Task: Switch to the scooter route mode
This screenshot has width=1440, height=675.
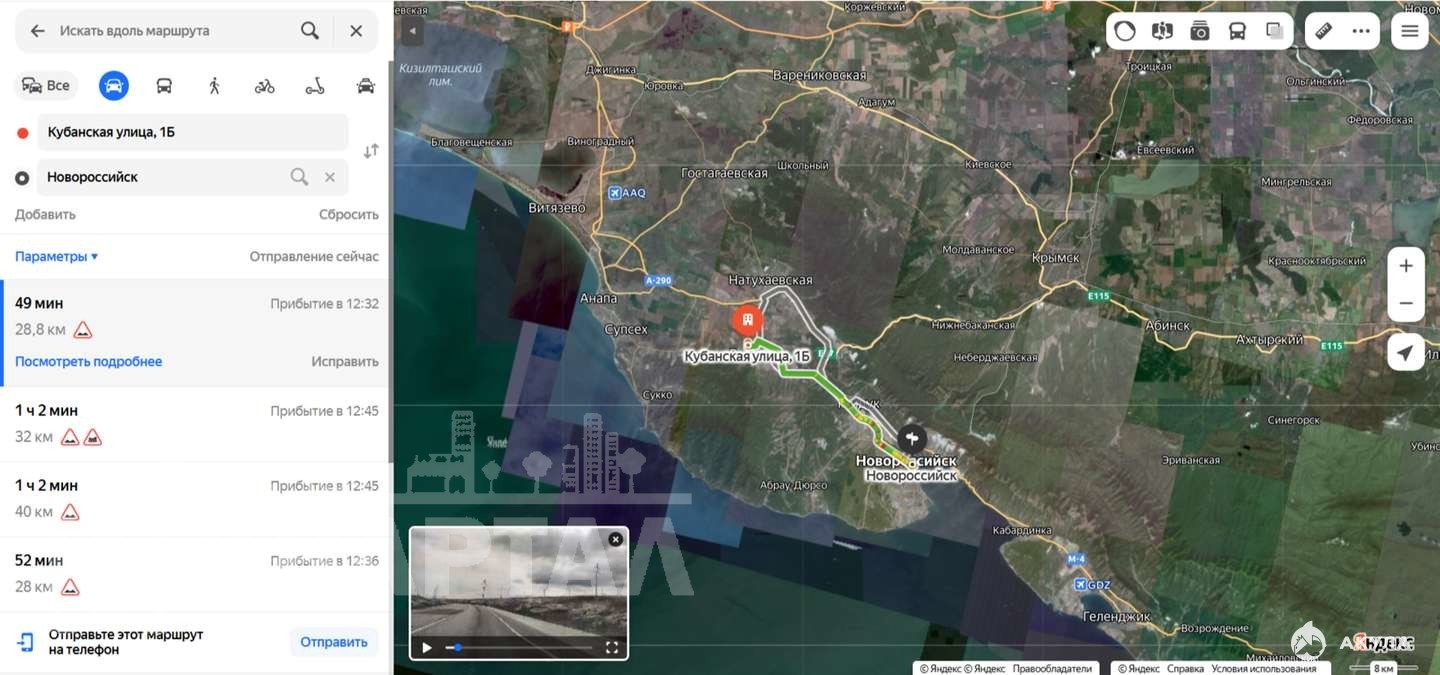Action: click(x=315, y=86)
